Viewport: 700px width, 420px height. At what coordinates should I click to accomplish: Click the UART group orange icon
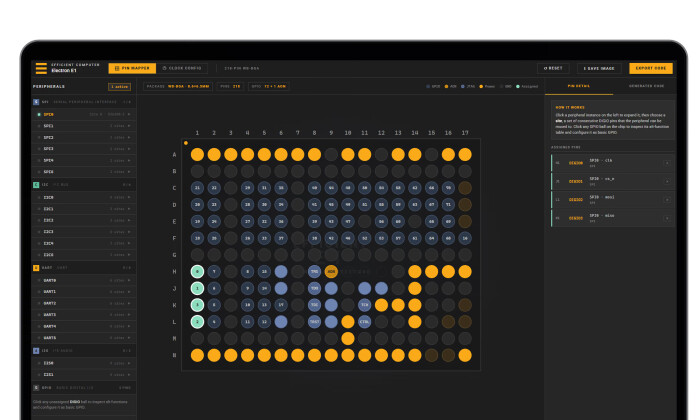click(36, 268)
